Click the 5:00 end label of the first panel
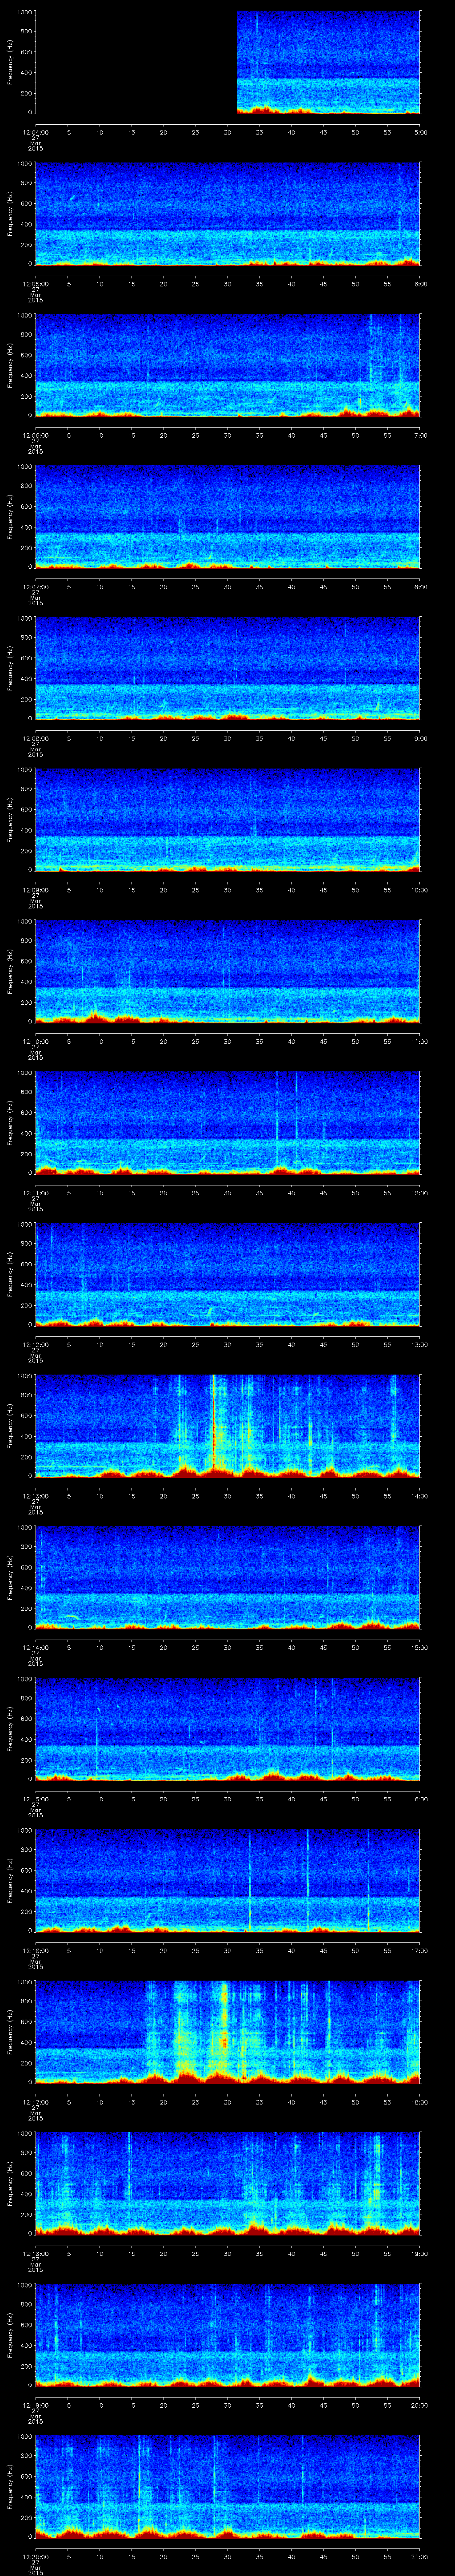 (x=420, y=131)
